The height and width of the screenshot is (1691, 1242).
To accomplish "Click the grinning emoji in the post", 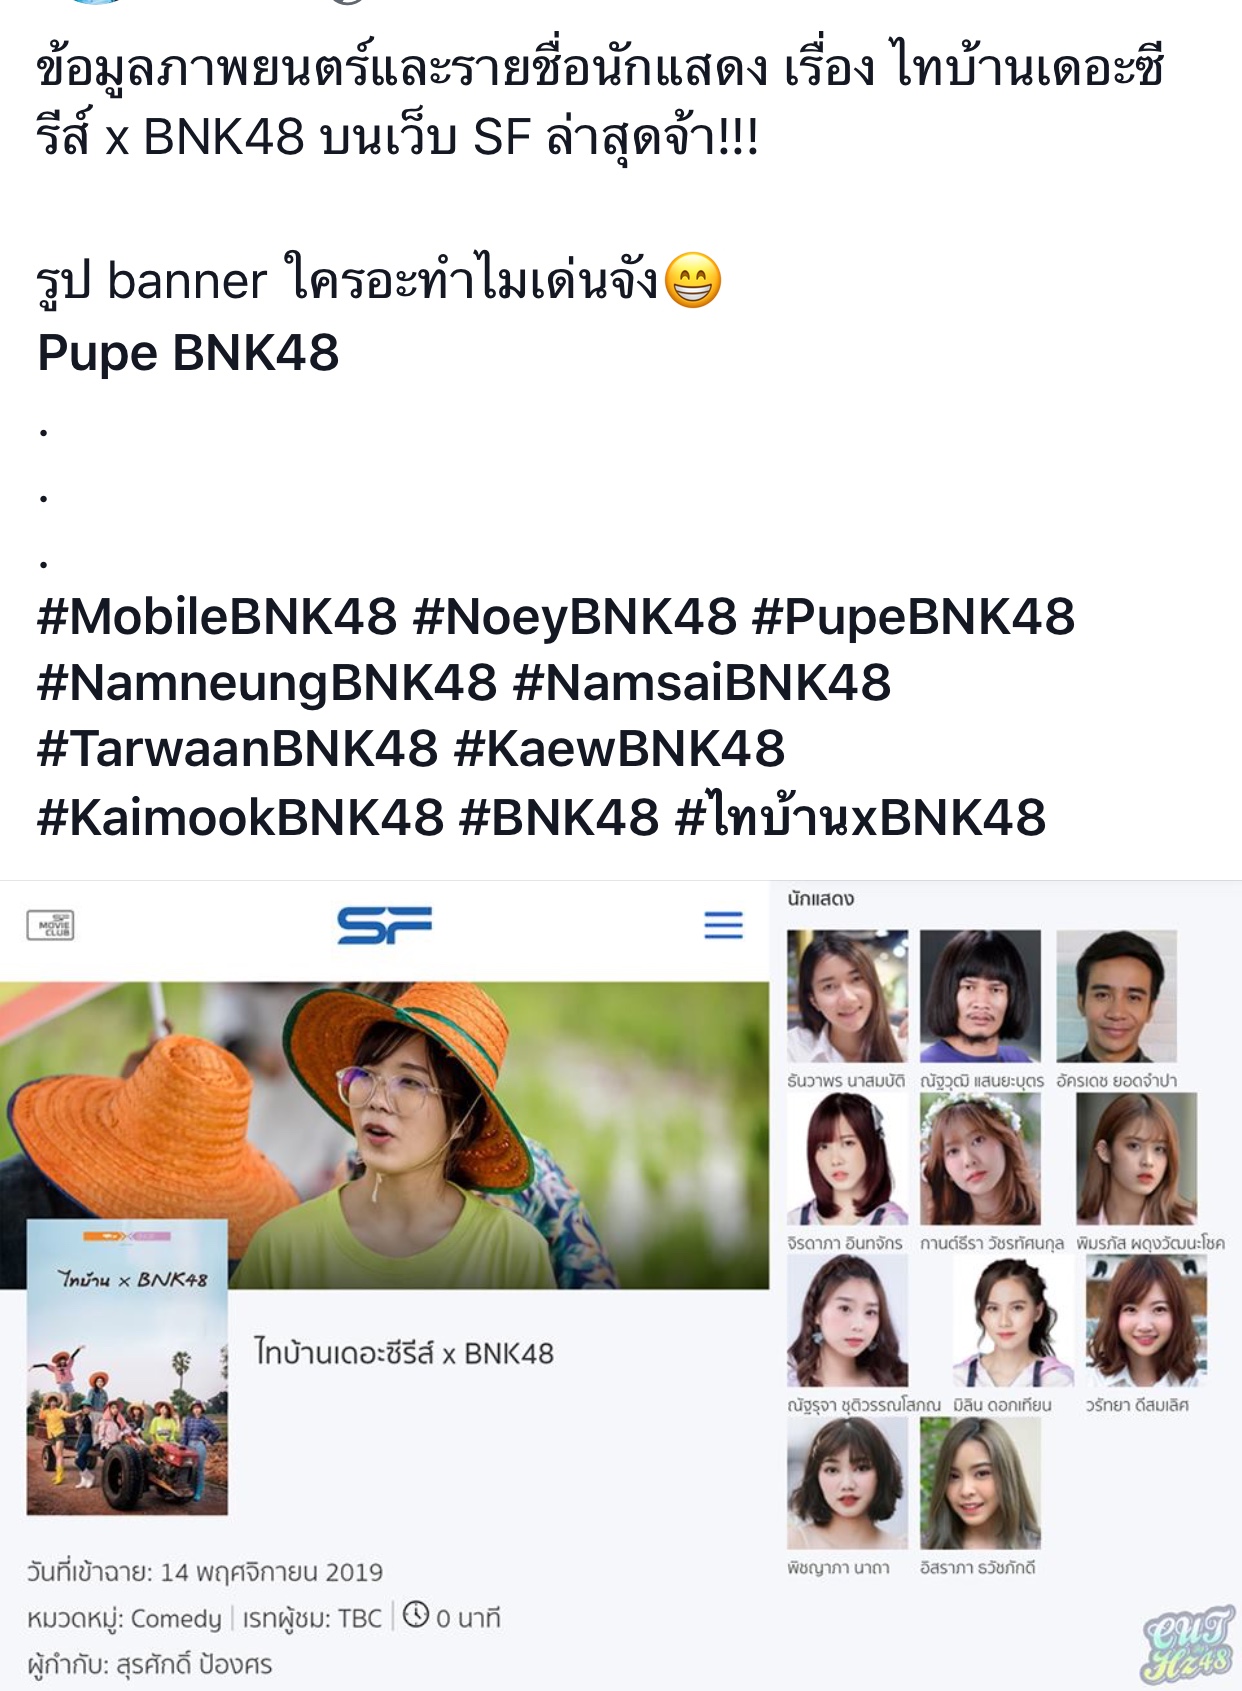I will (692, 280).
